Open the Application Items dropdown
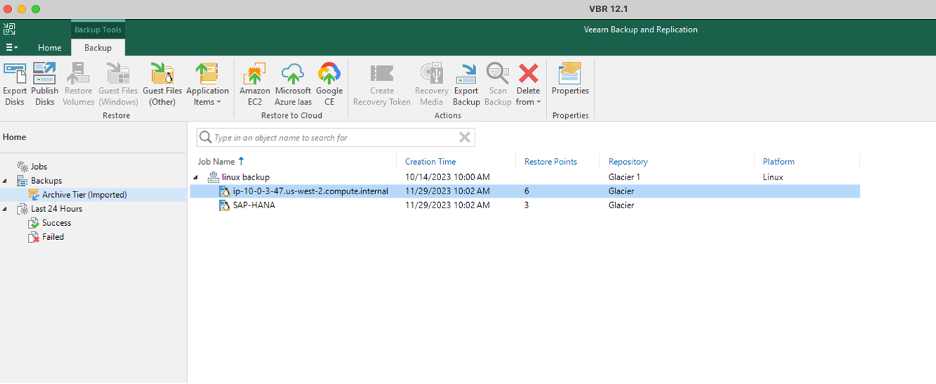936x384 pixels. click(208, 84)
